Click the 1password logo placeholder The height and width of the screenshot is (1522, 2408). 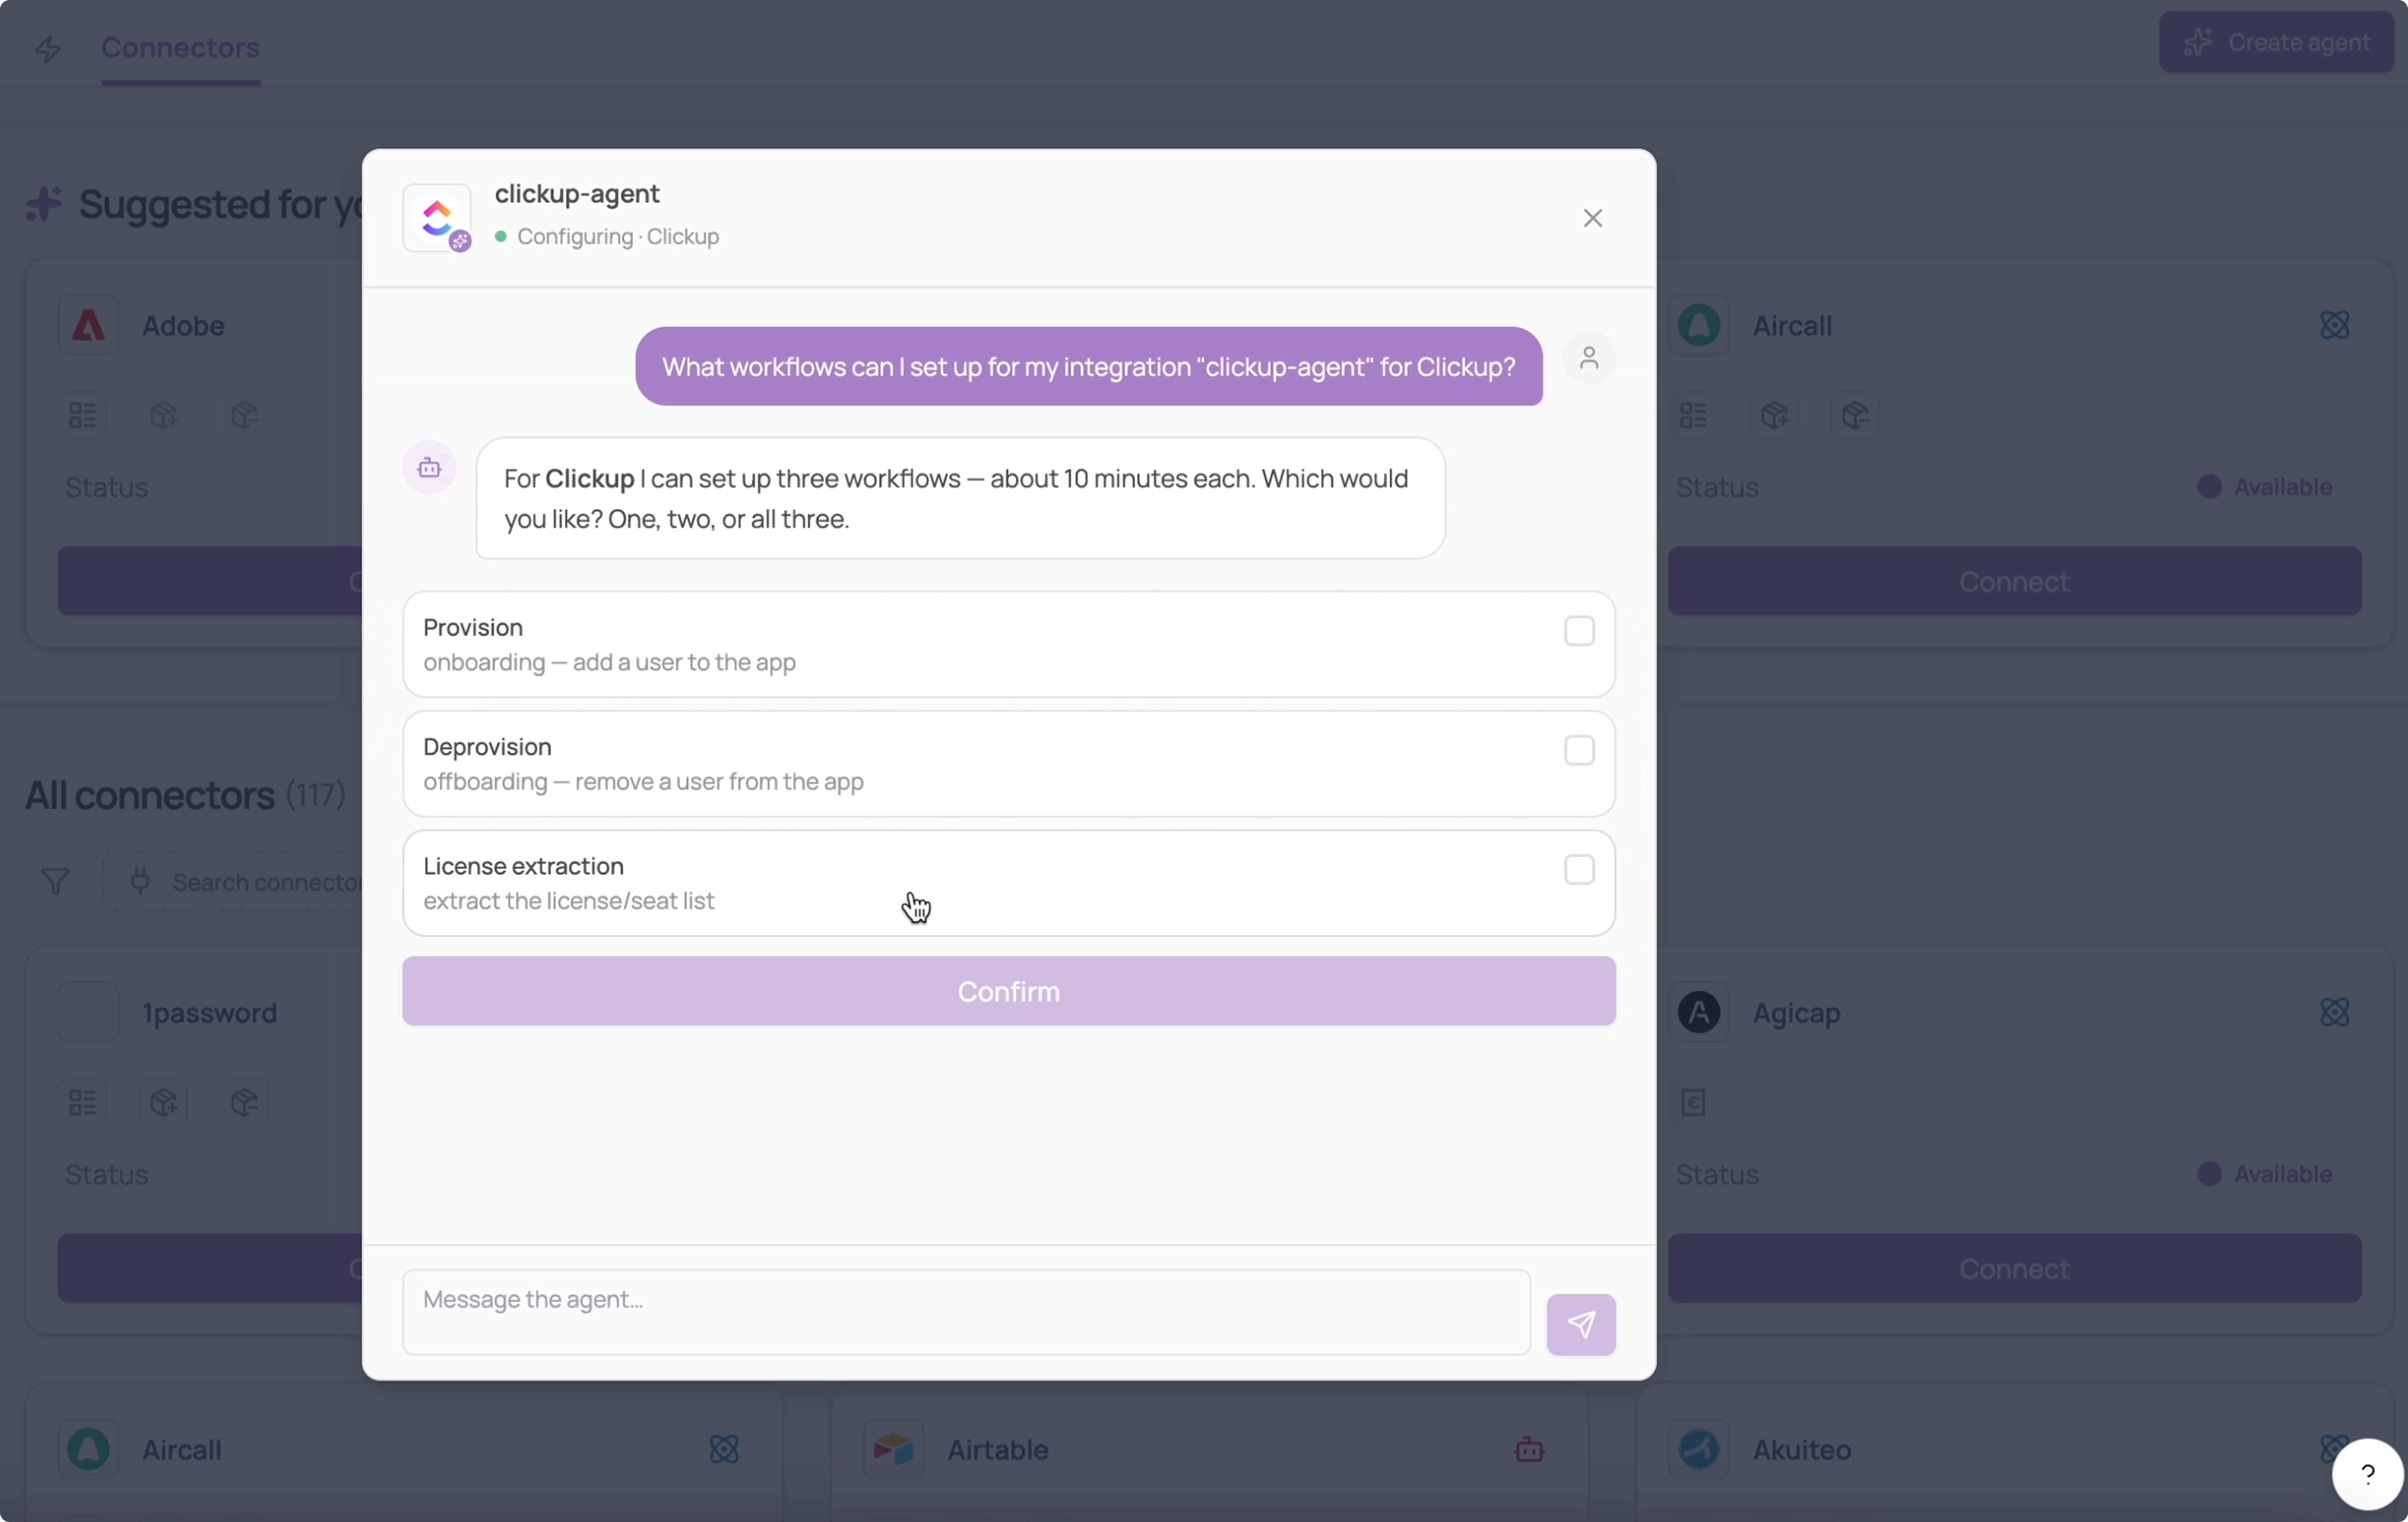pos(88,1012)
